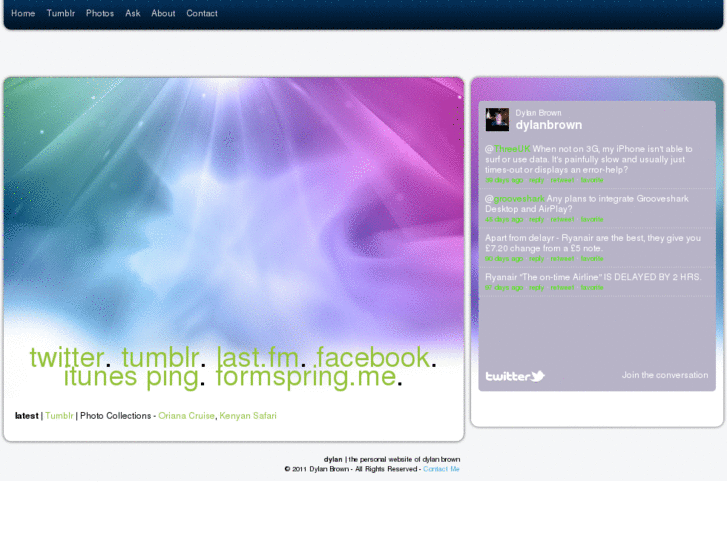The image size is (727, 545).
Task: Click the large twitter link
Action: pyautogui.click(x=67, y=358)
